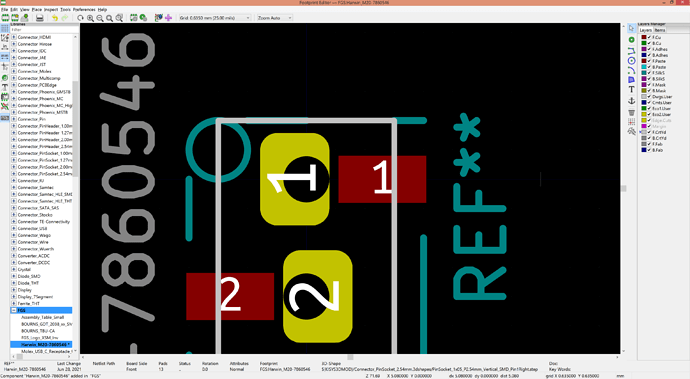Click the F.SilkS layer color swatch
Image resolution: width=690 pixels, height=379 pixels.
[644, 73]
